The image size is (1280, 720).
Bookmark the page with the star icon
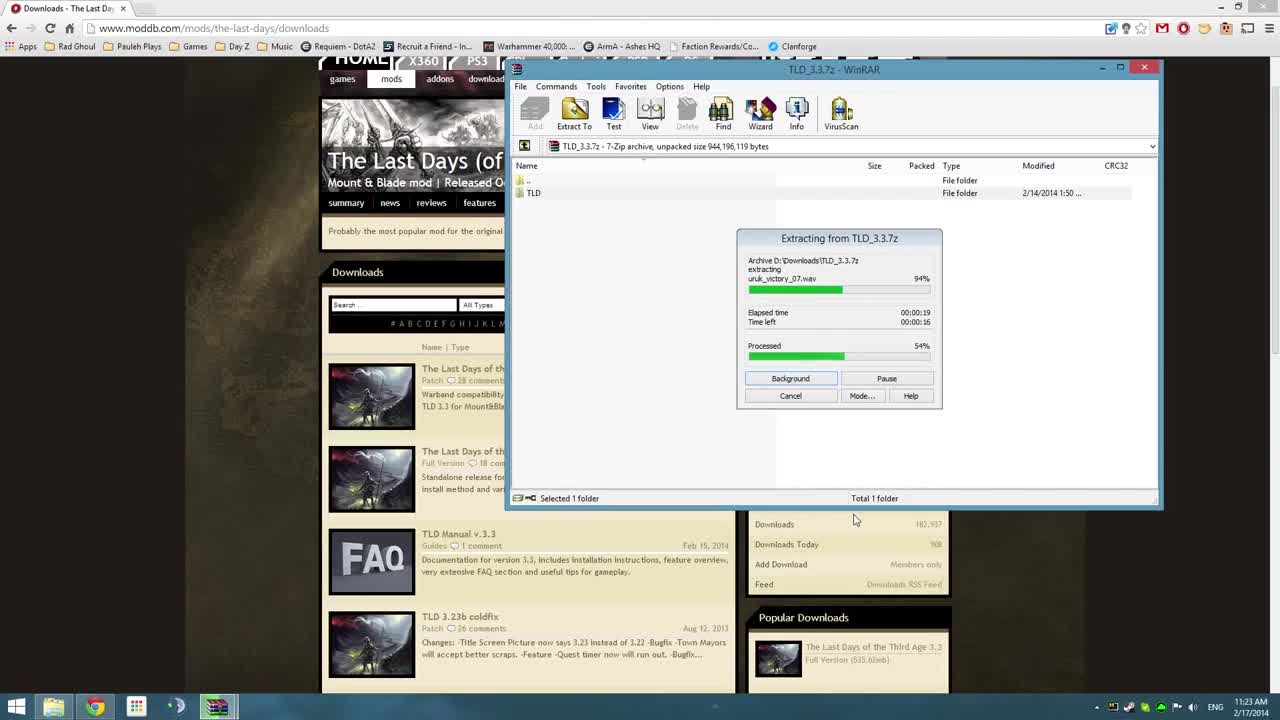pyautogui.click(x=1141, y=28)
